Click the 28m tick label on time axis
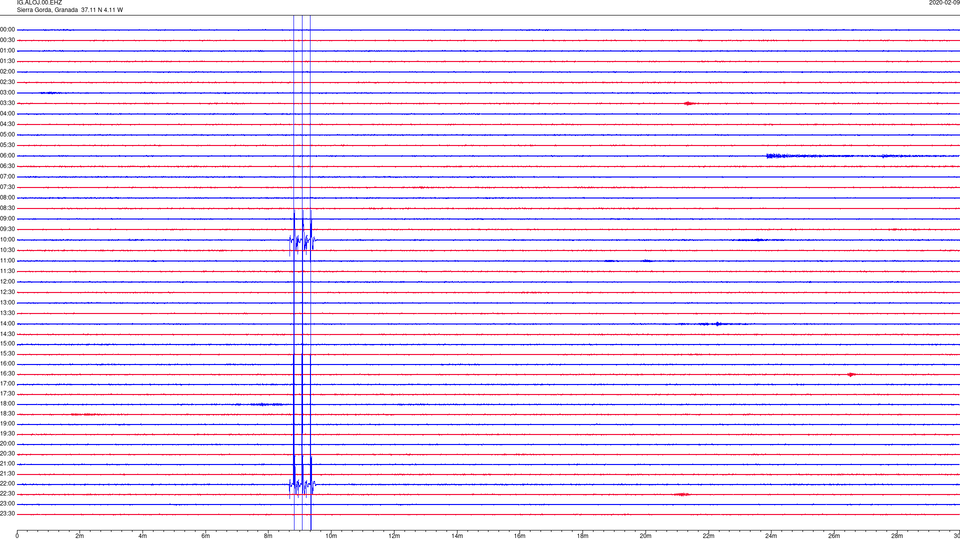 pos(897,536)
